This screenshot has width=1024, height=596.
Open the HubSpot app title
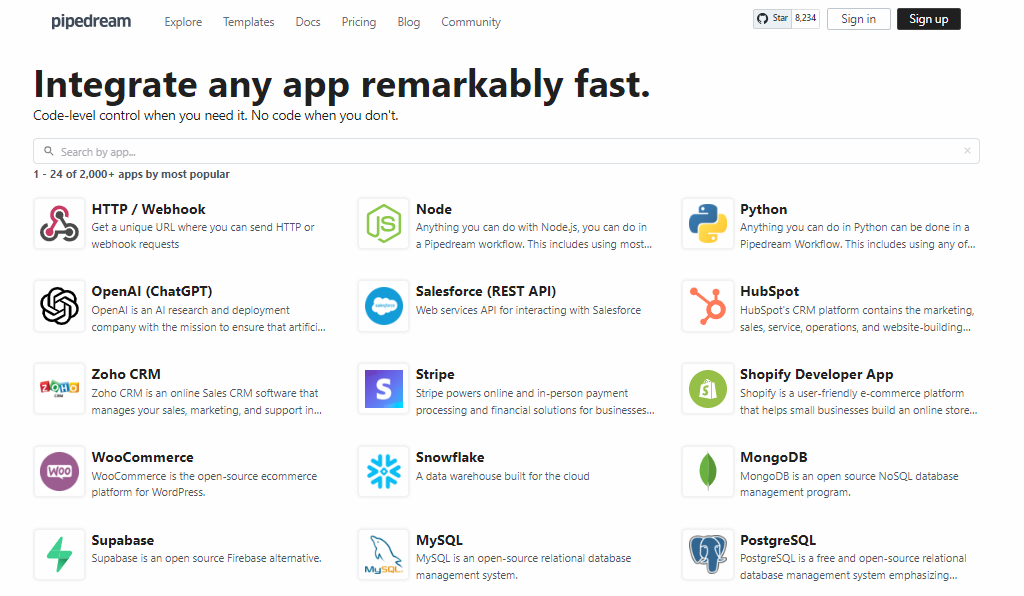pyautogui.click(x=769, y=291)
